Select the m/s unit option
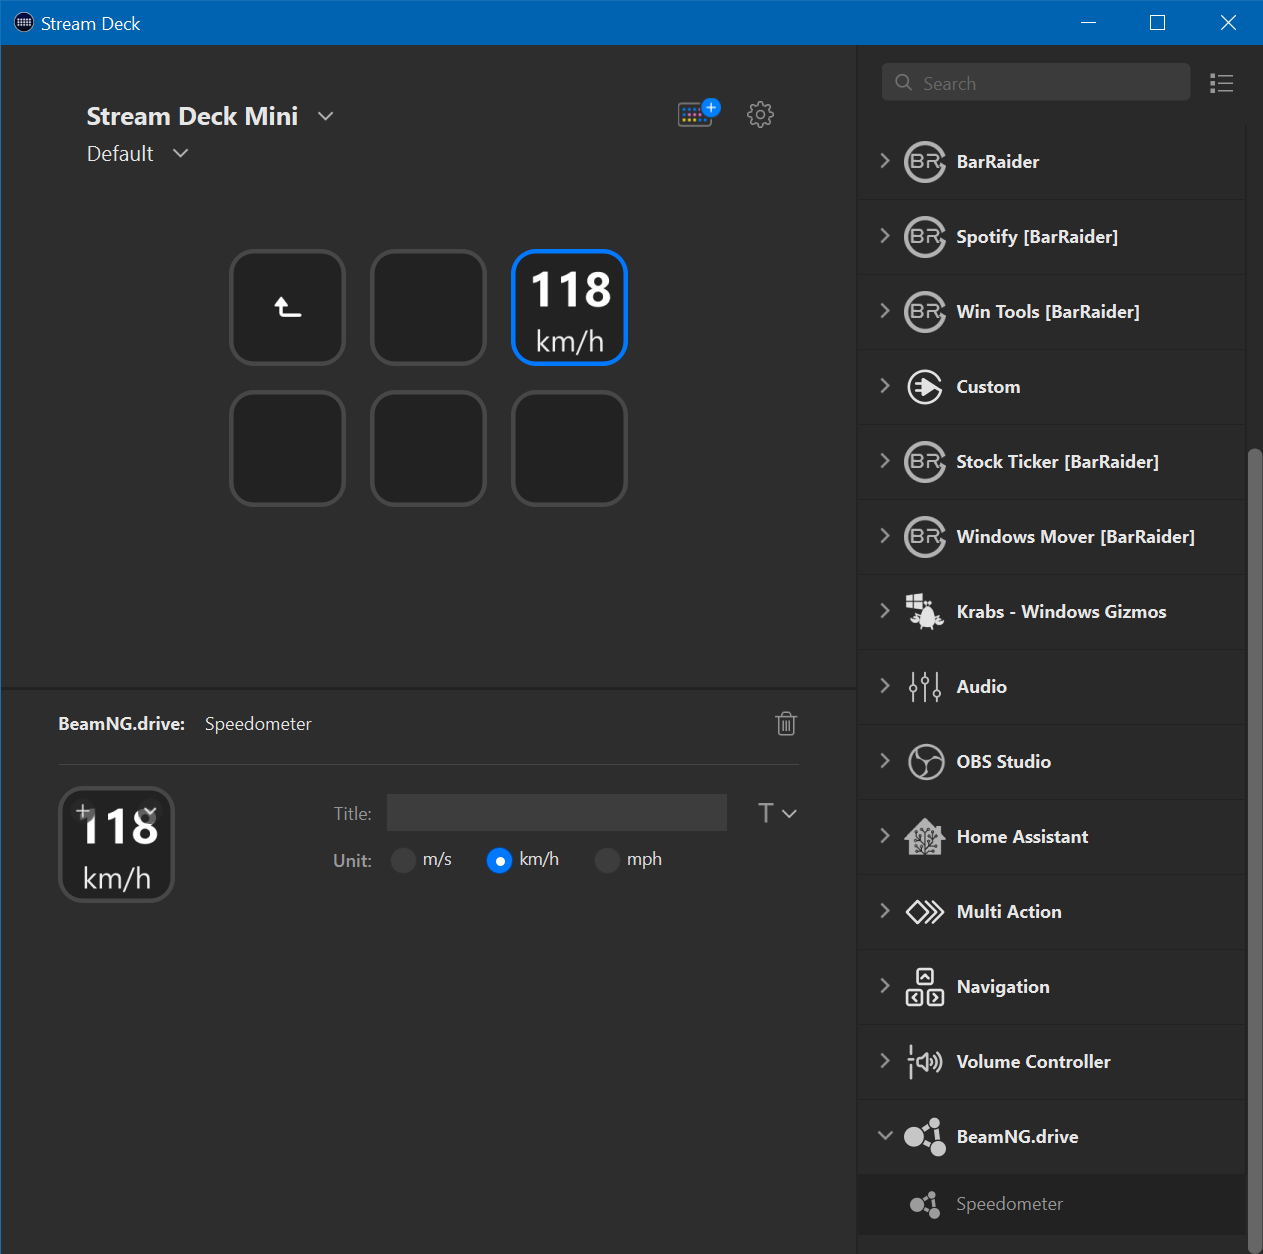Image resolution: width=1263 pixels, height=1254 pixels. 403,860
